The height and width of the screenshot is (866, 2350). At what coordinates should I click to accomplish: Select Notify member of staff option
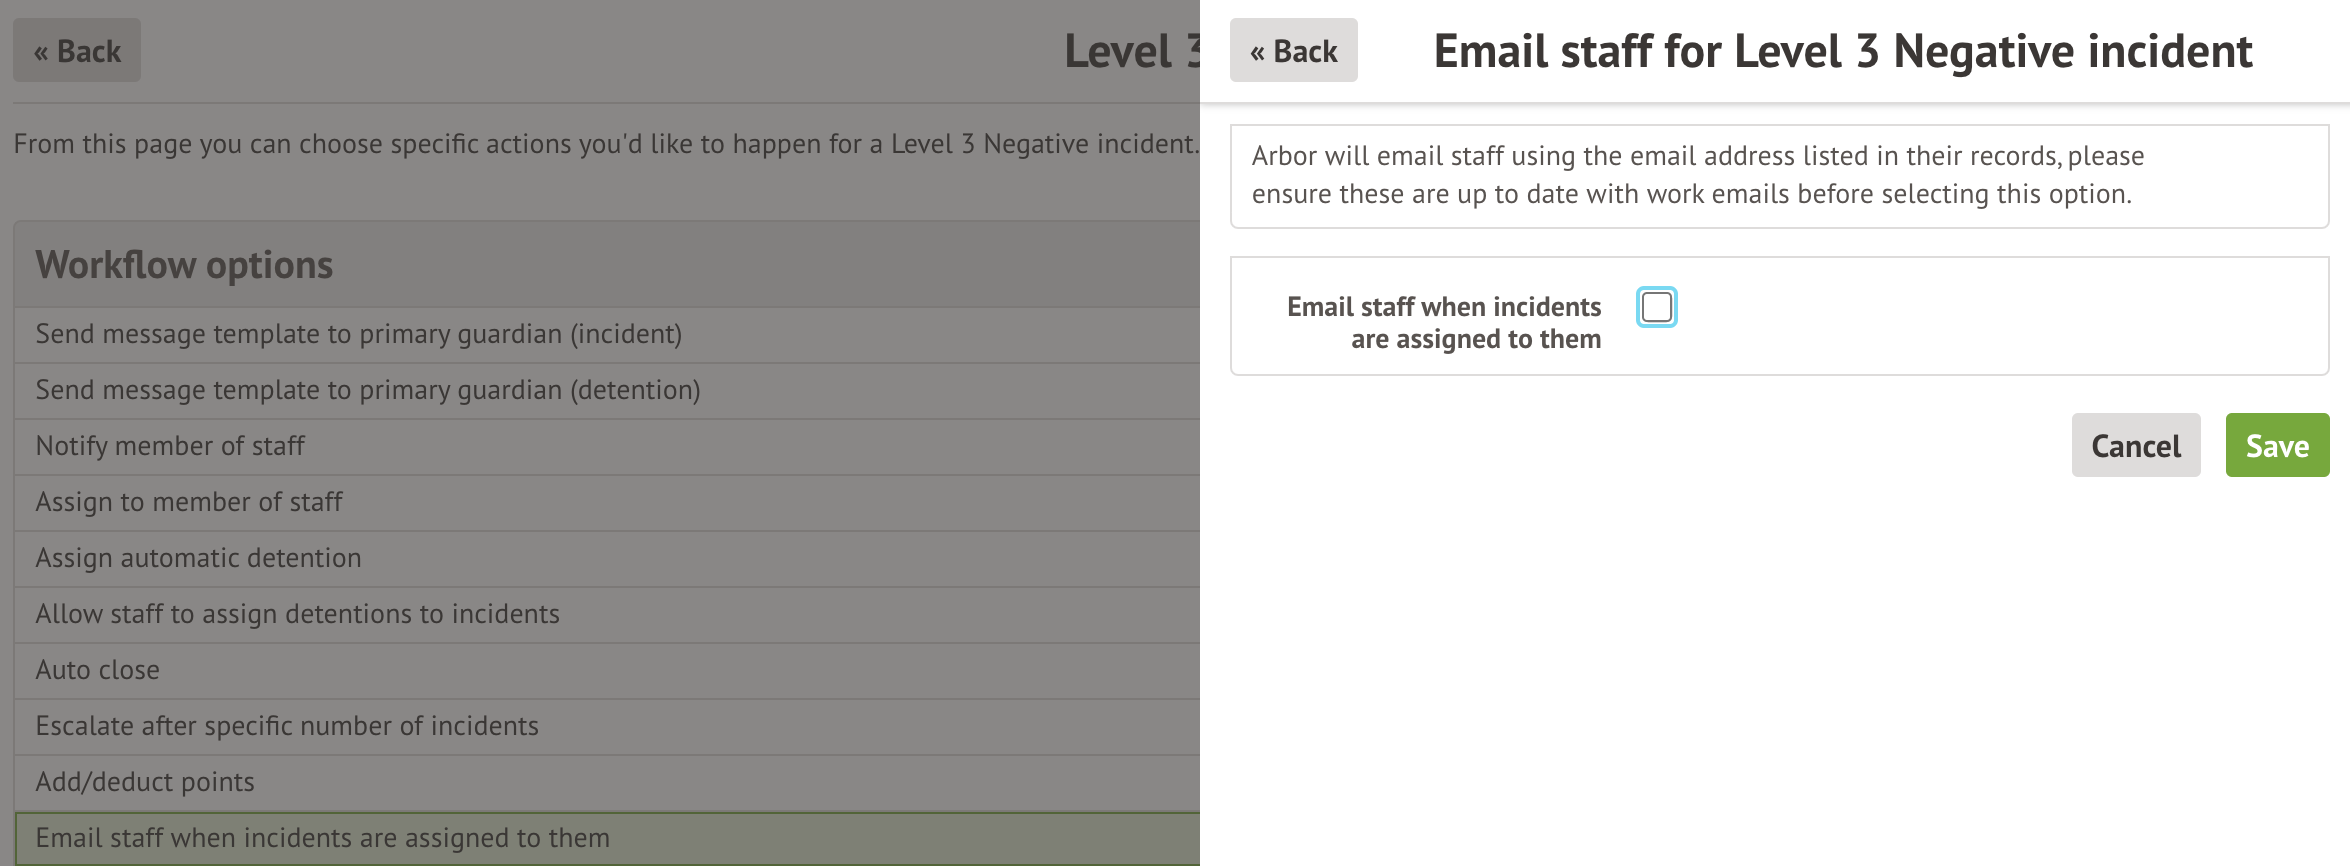coord(170,446)
